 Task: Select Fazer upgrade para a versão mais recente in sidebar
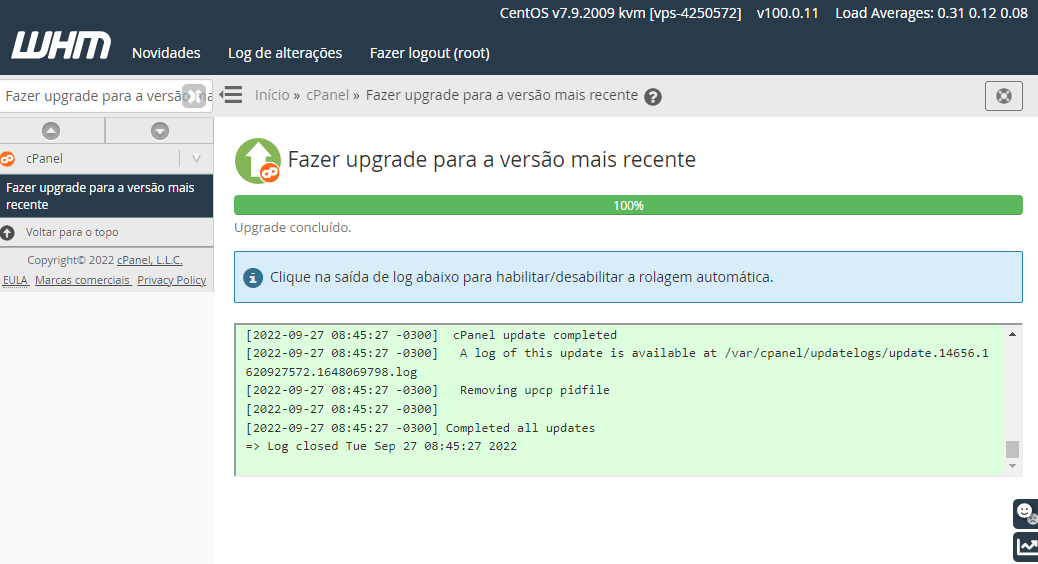point(107,196)
